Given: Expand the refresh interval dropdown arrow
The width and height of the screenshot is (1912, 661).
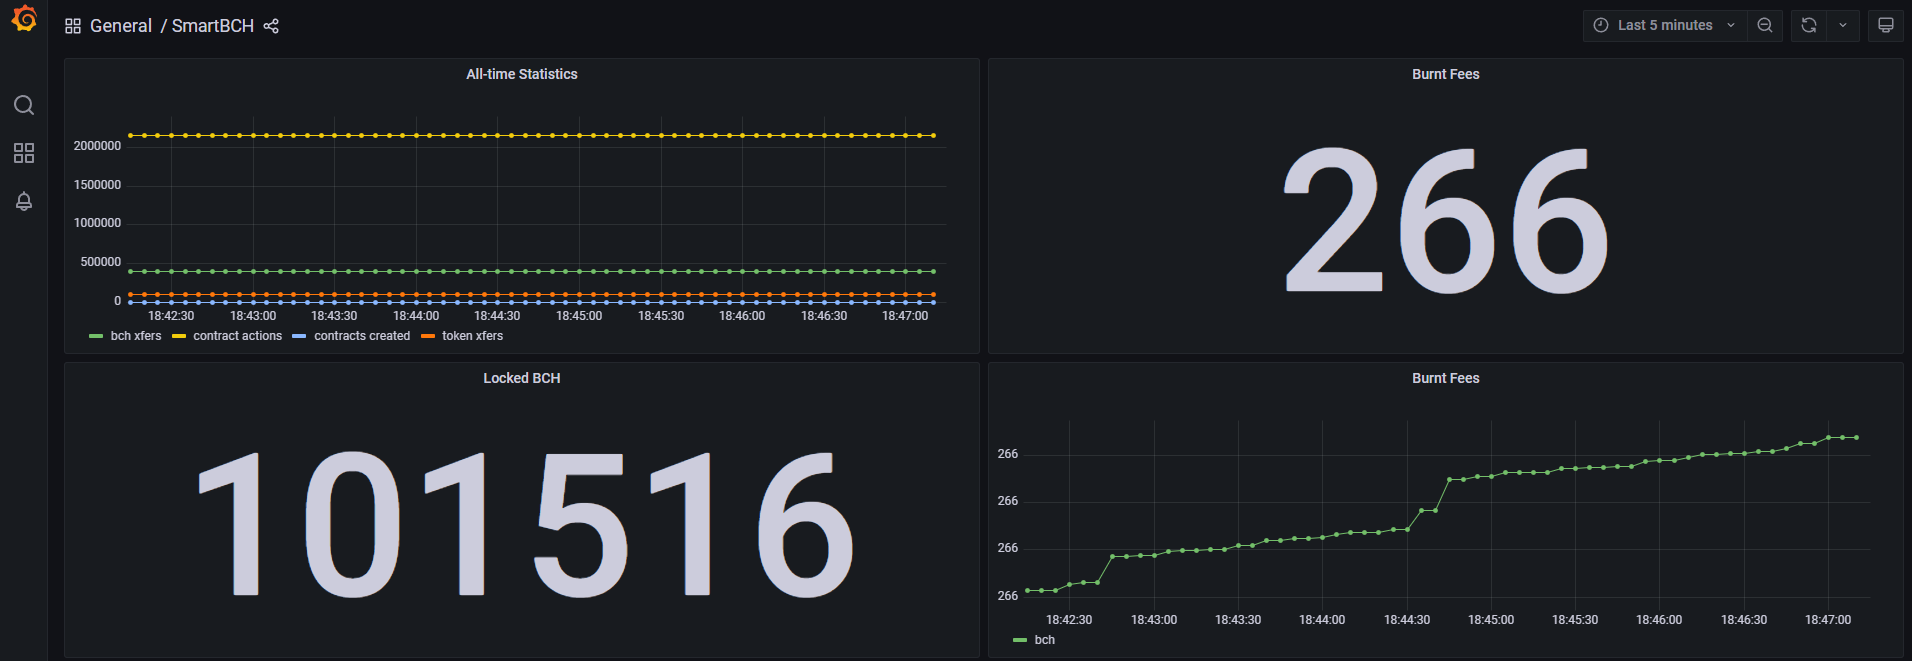Looking at the screenshot, I should (x=1843, y=25).
